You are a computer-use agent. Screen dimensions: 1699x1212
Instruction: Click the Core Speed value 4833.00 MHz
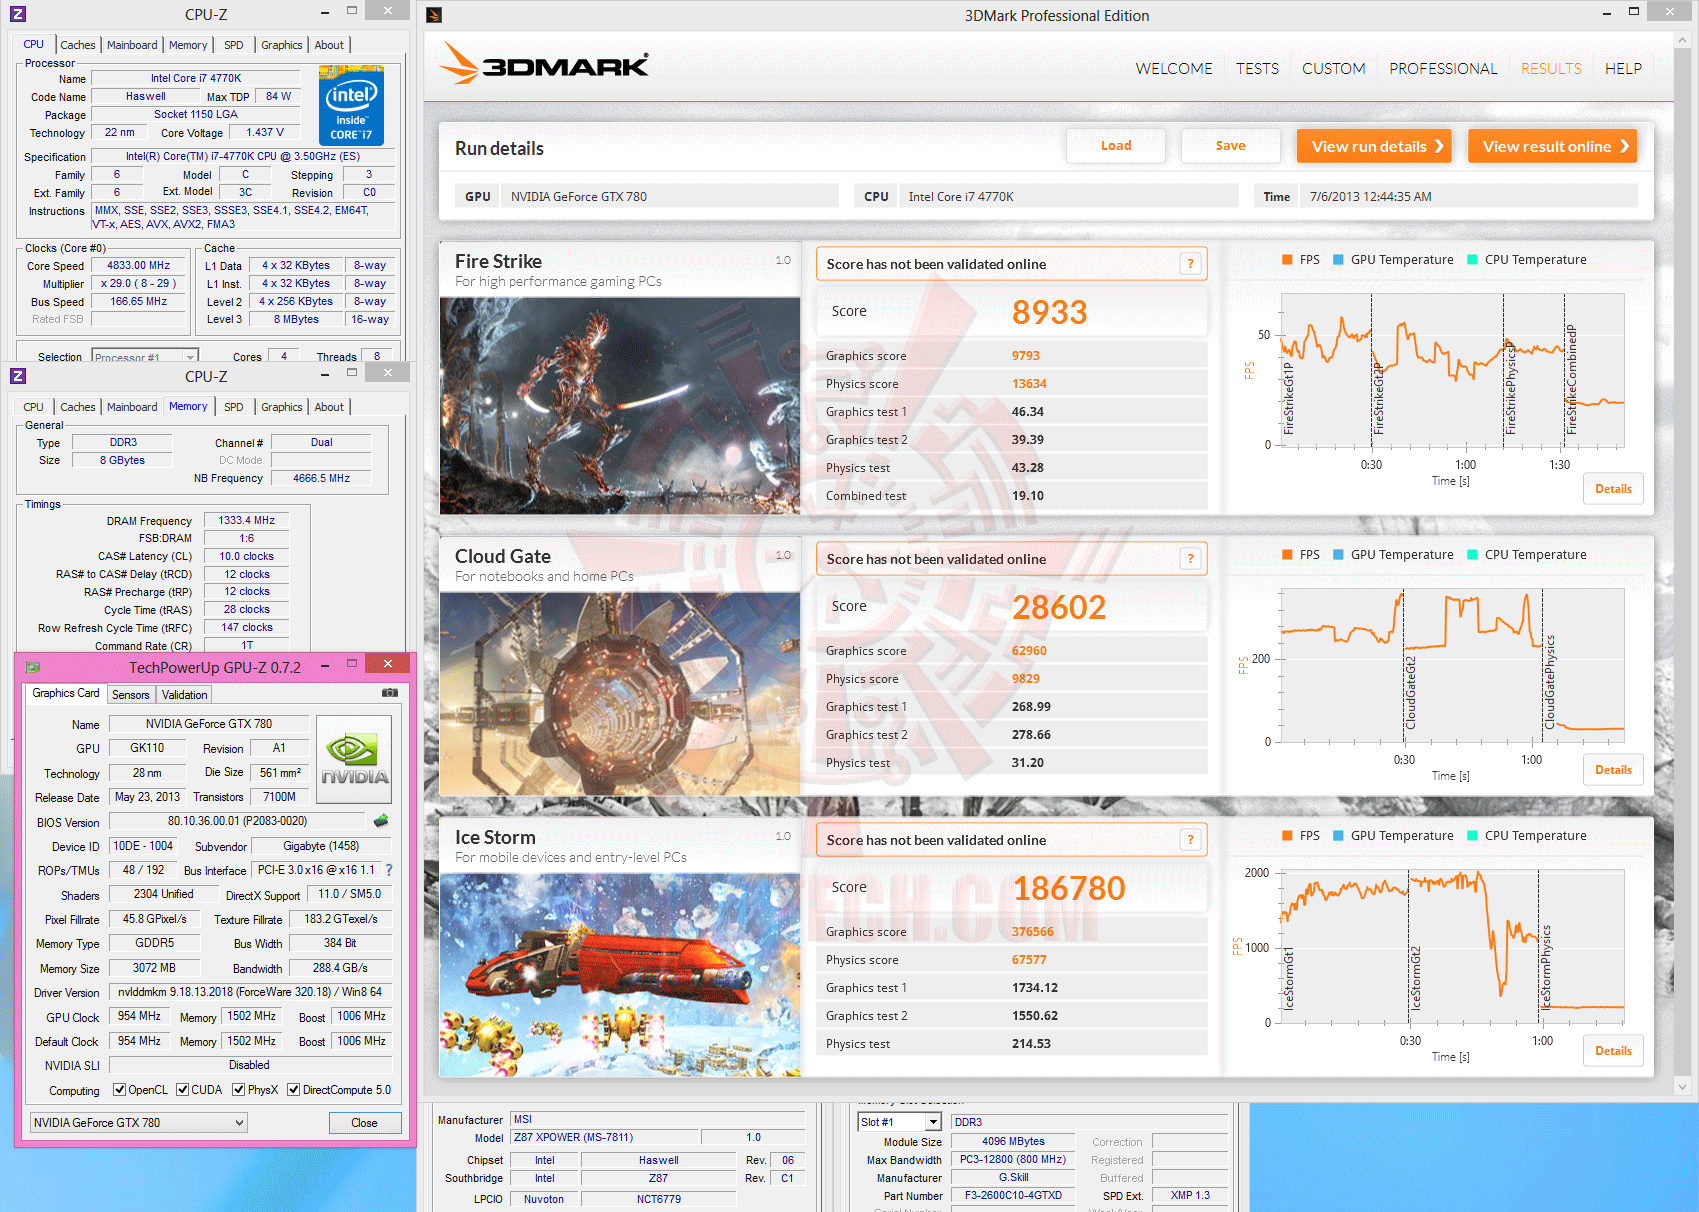click(139, 266)
